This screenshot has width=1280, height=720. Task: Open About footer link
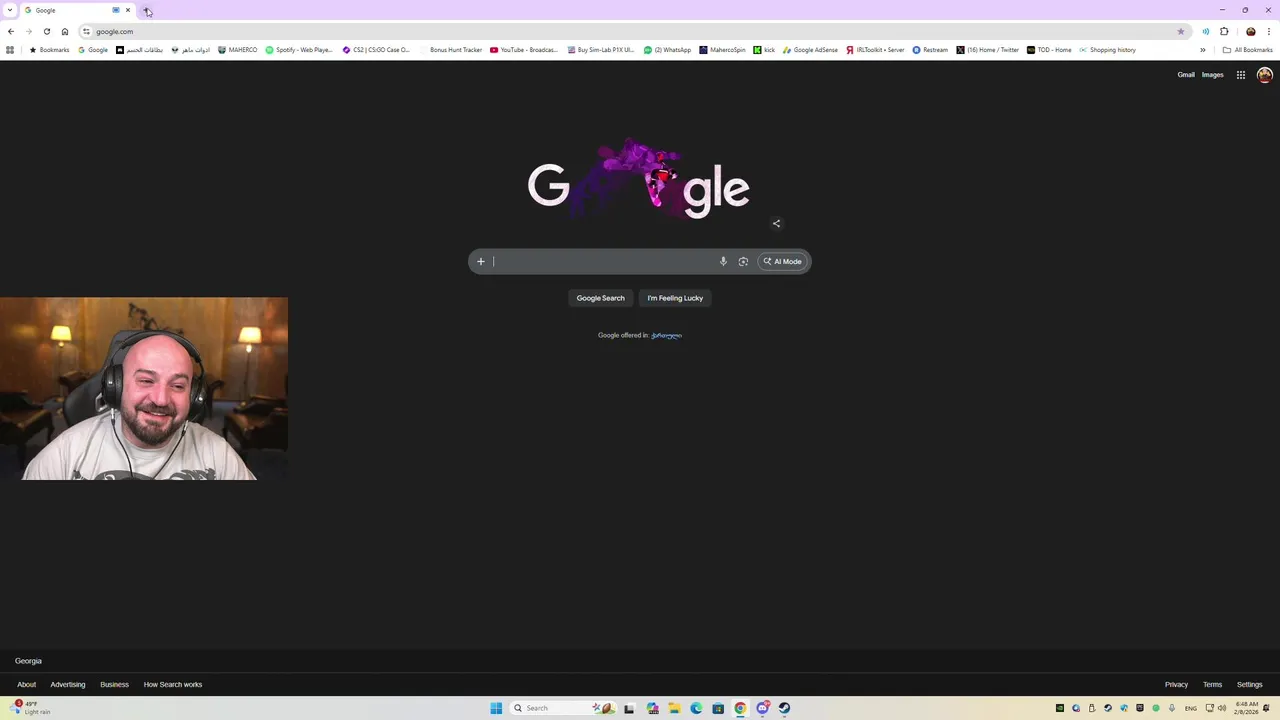pos(26,685)
